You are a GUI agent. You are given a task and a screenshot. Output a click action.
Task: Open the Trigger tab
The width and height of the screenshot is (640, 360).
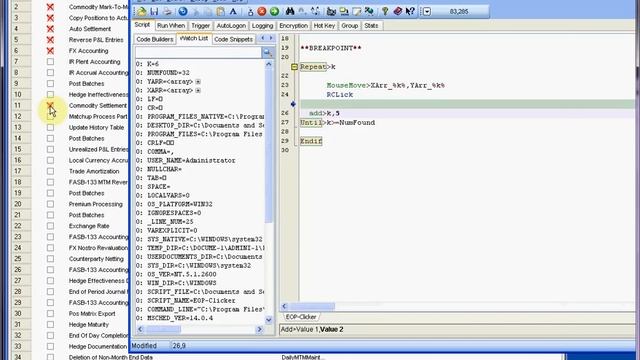click(x=200, y=25)
